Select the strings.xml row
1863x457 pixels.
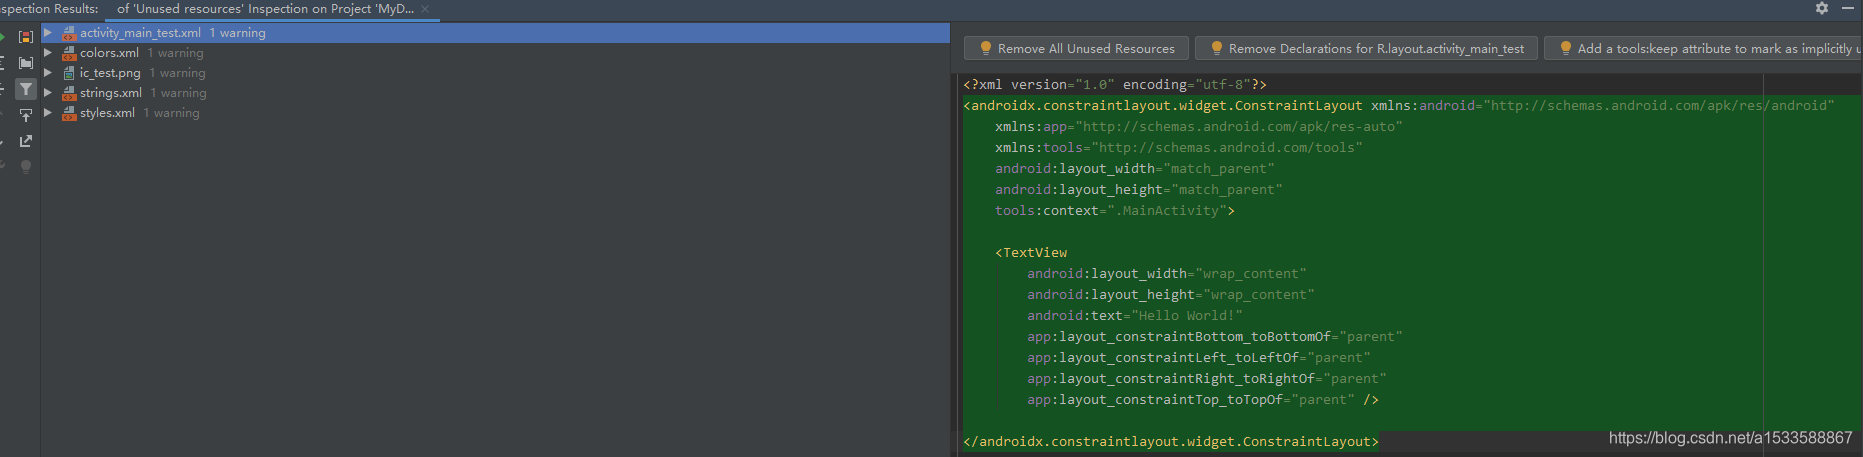(495, 93)
